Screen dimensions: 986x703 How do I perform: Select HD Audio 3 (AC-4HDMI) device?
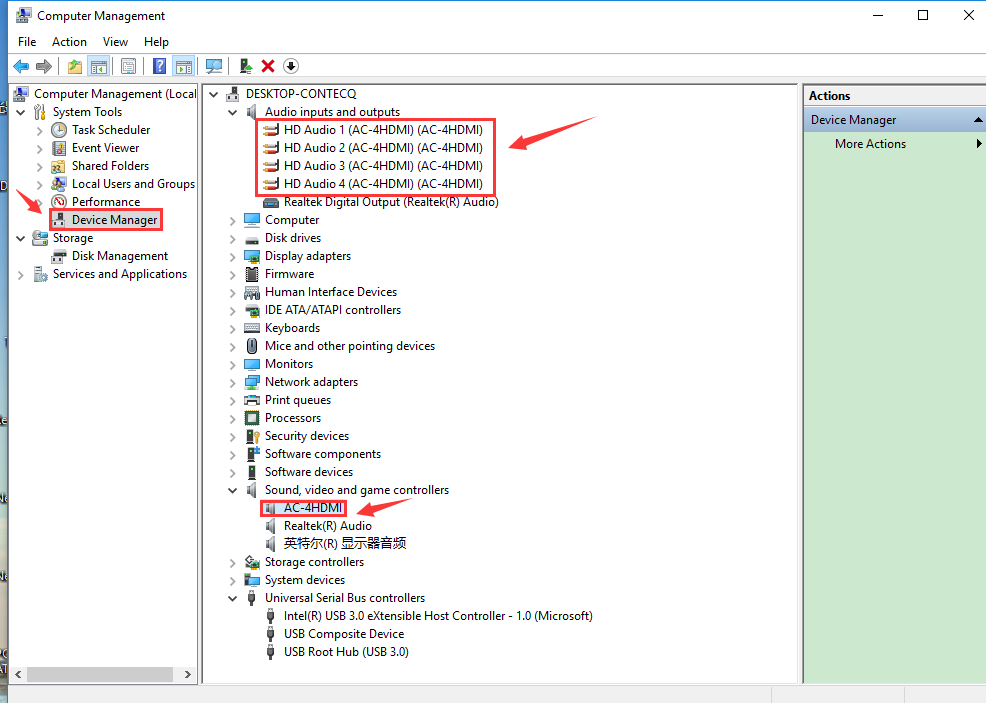click(x=383, y=166)
